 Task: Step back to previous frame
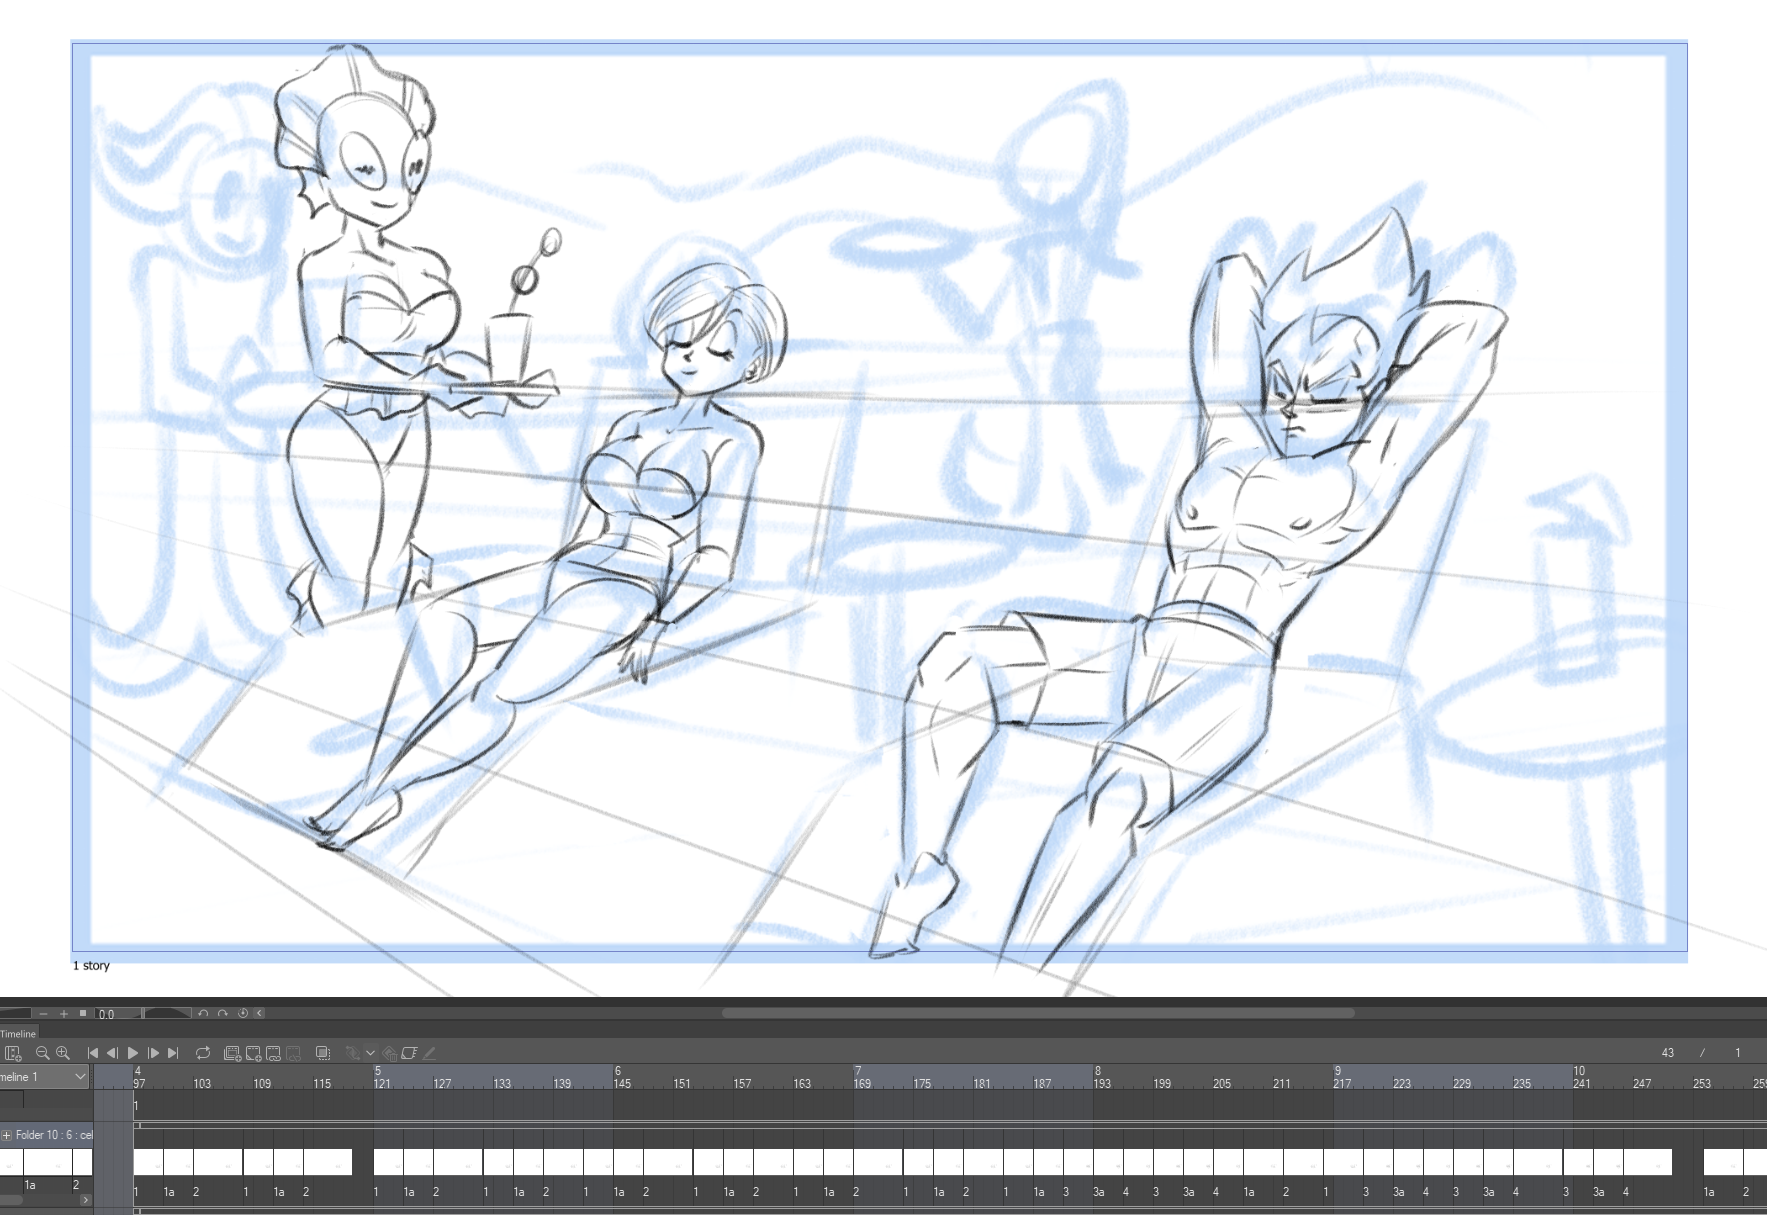(113, 1053)
